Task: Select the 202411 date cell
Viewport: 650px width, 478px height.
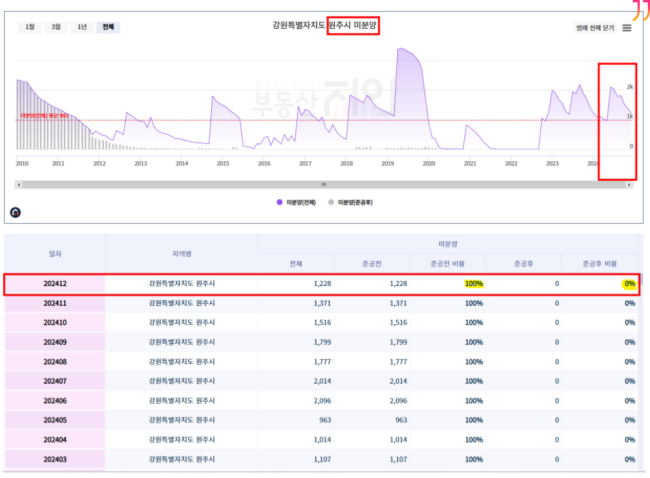Action: (55, 303)
